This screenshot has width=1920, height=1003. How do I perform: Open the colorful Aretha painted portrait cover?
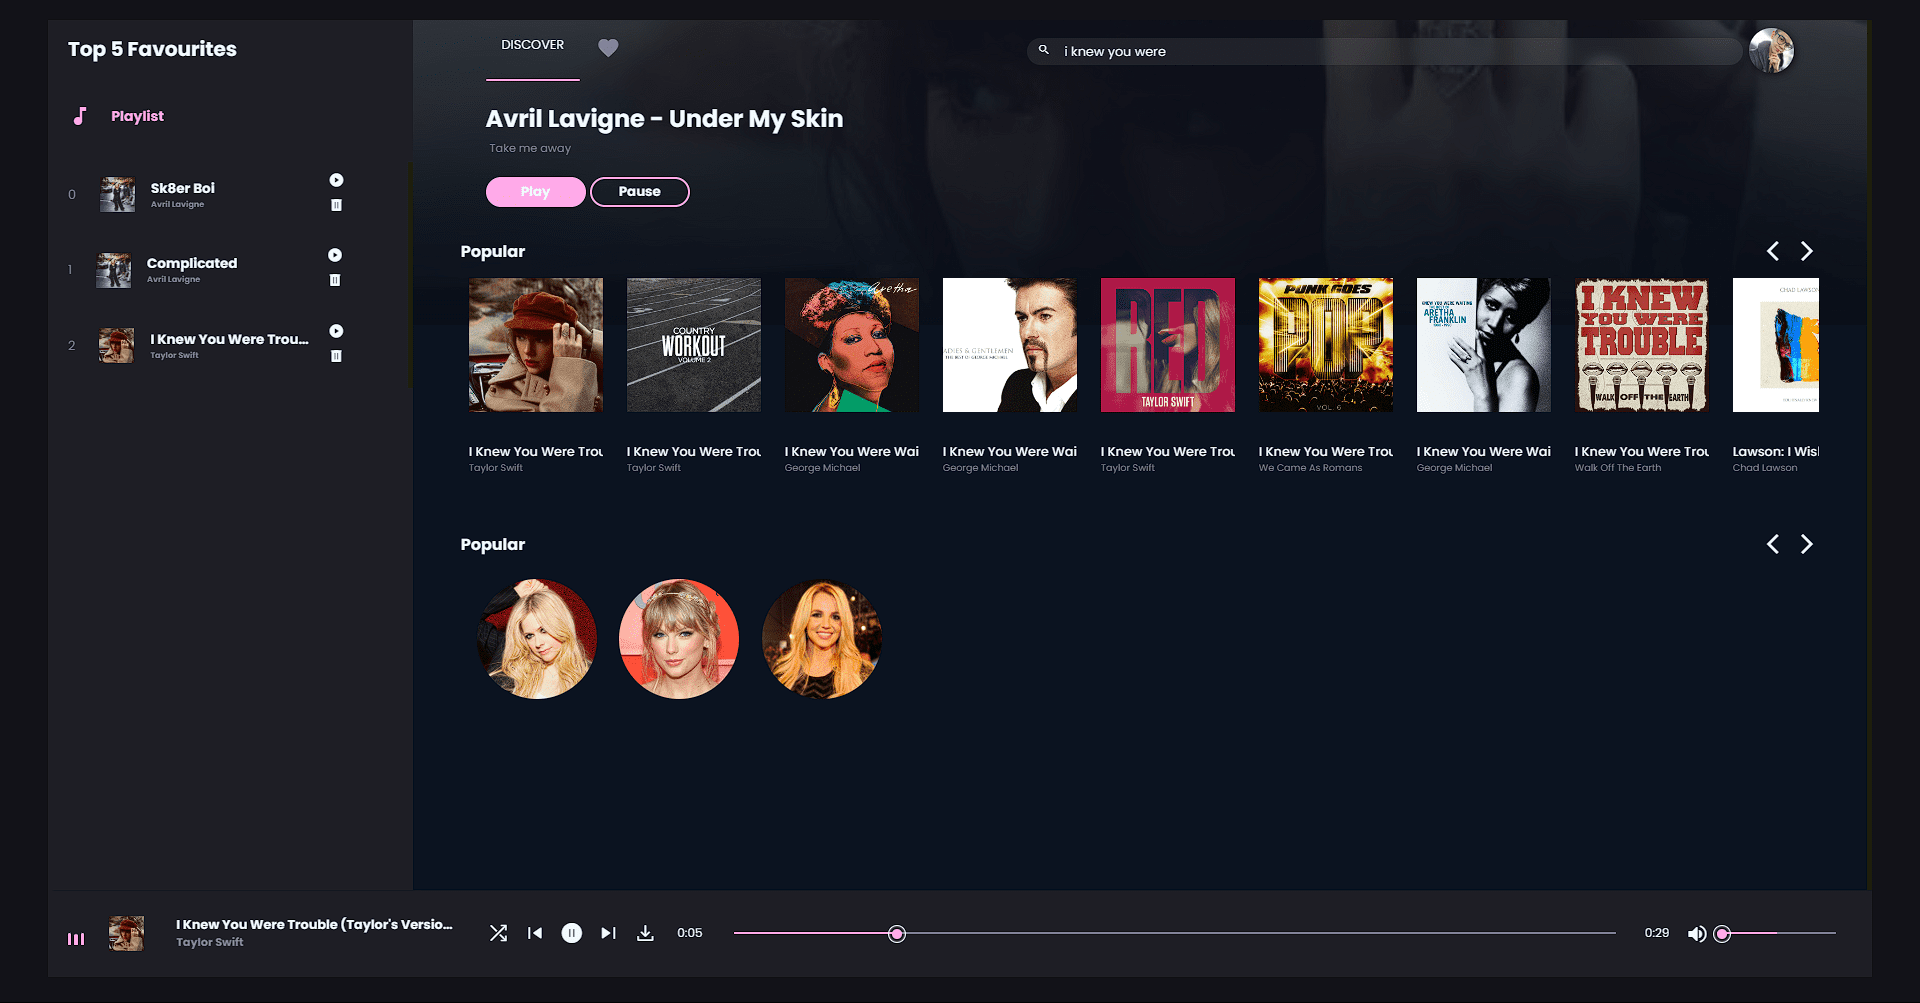point(852,345)
